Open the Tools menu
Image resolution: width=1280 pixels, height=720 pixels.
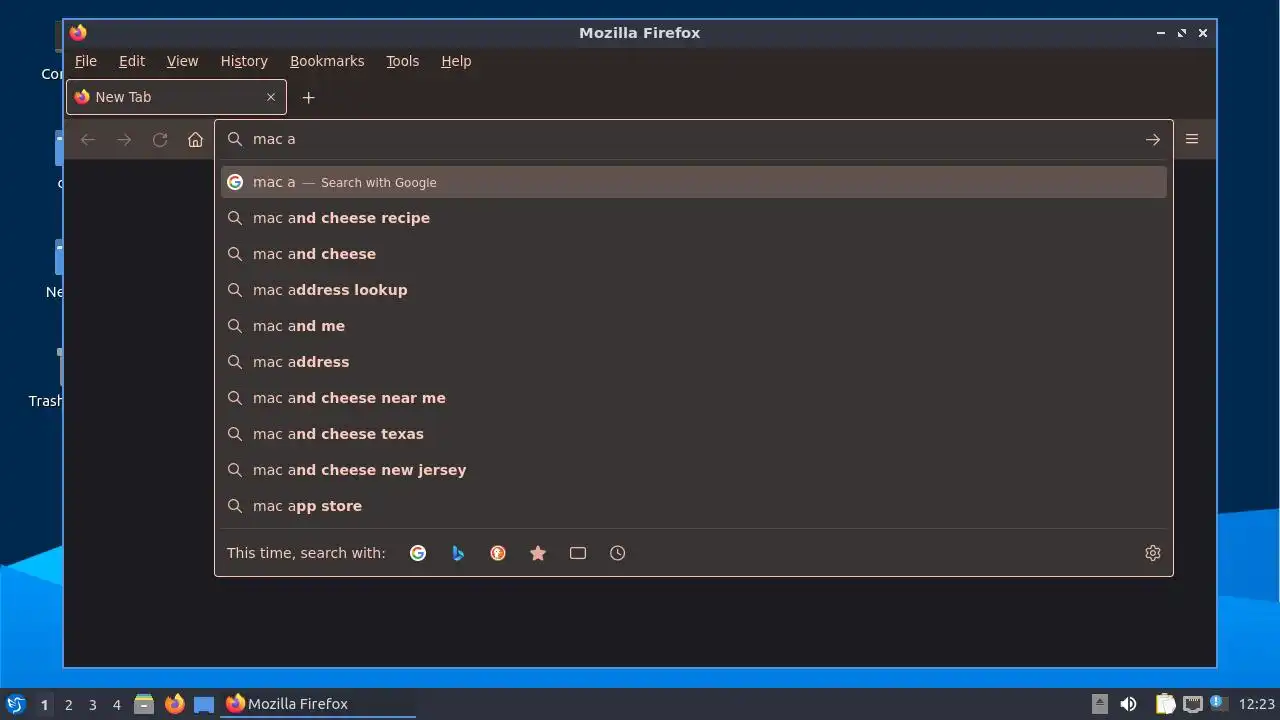(x=403, y=61)
